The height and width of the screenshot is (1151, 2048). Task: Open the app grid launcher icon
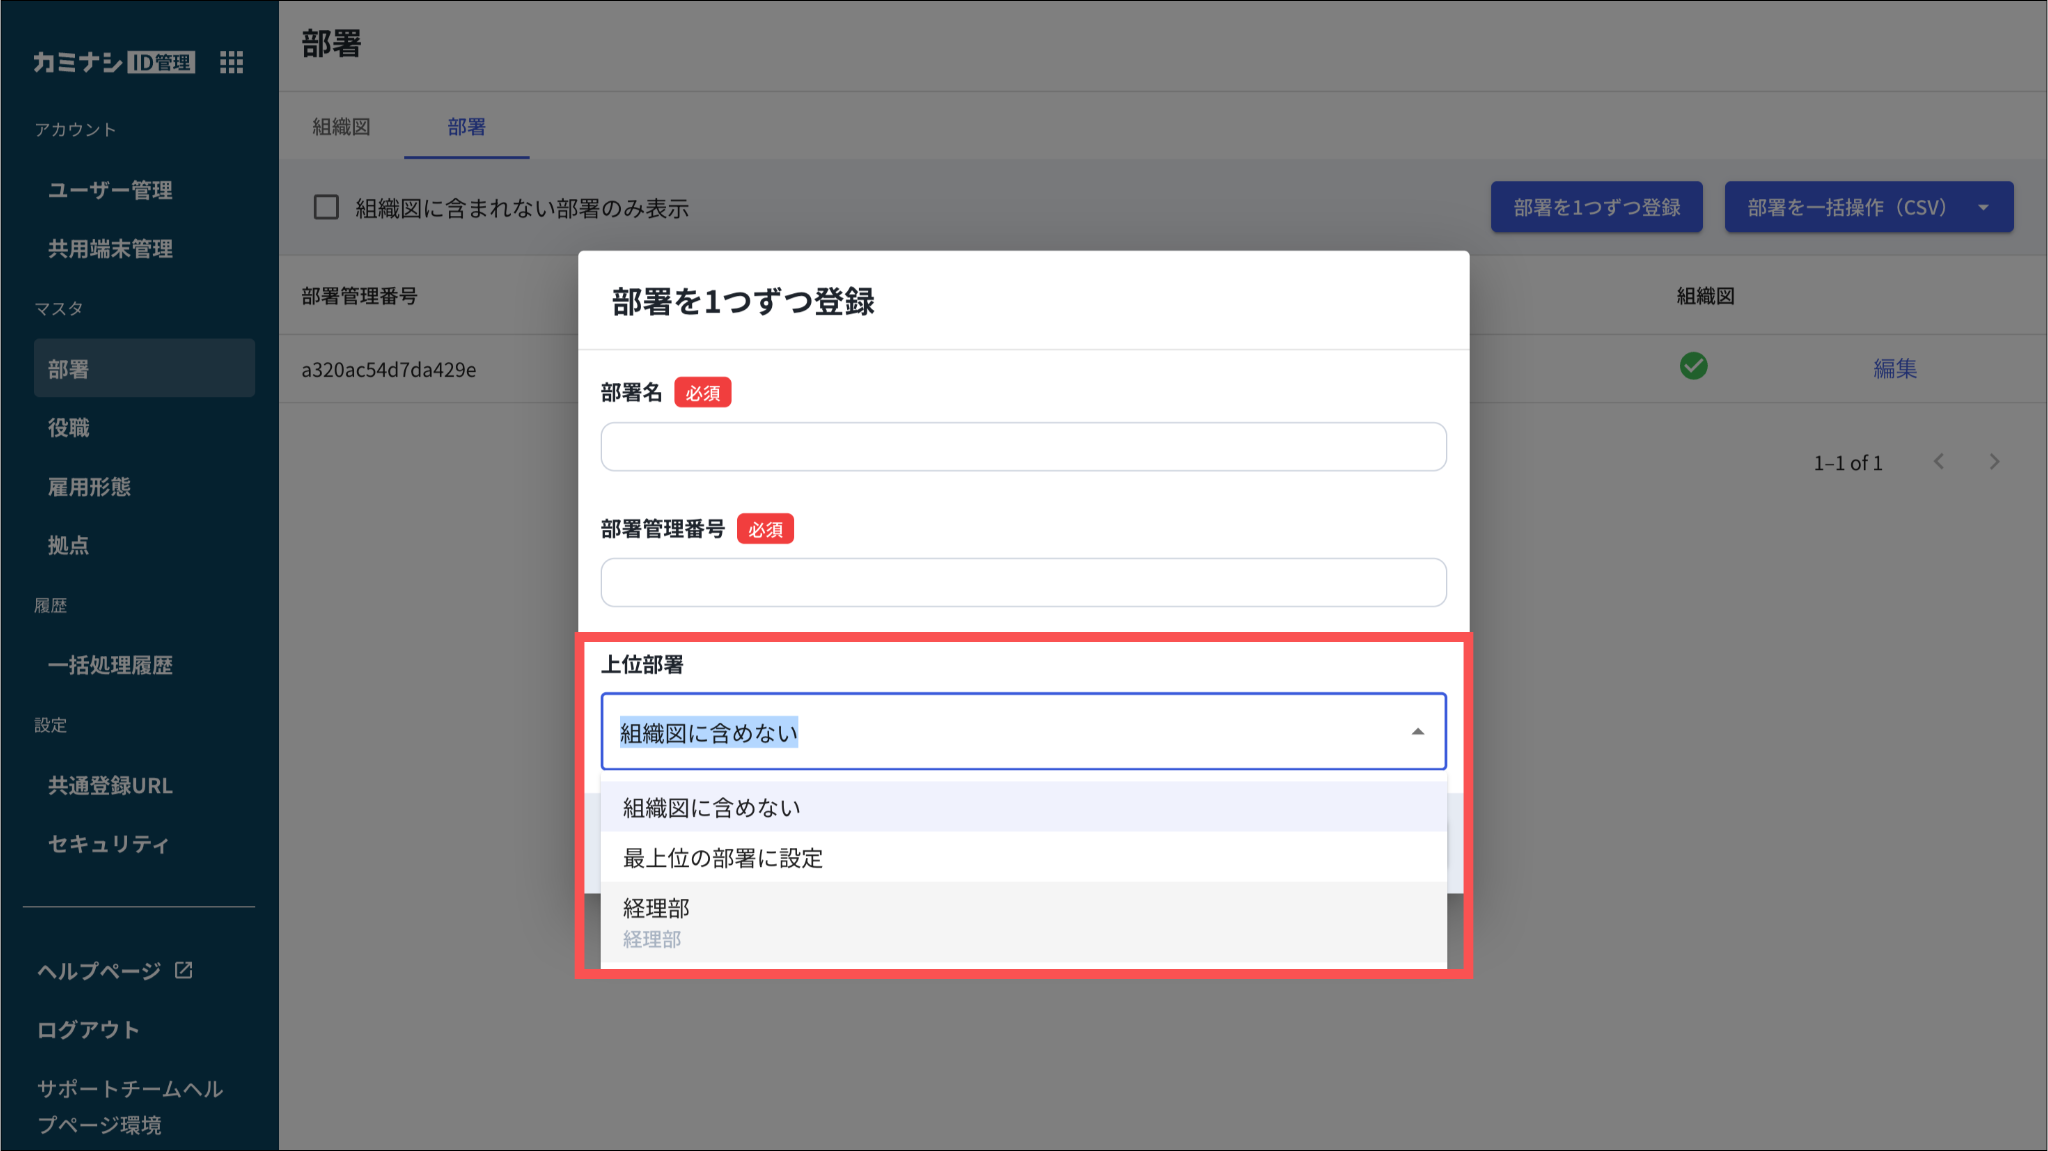tap(231, 62)
